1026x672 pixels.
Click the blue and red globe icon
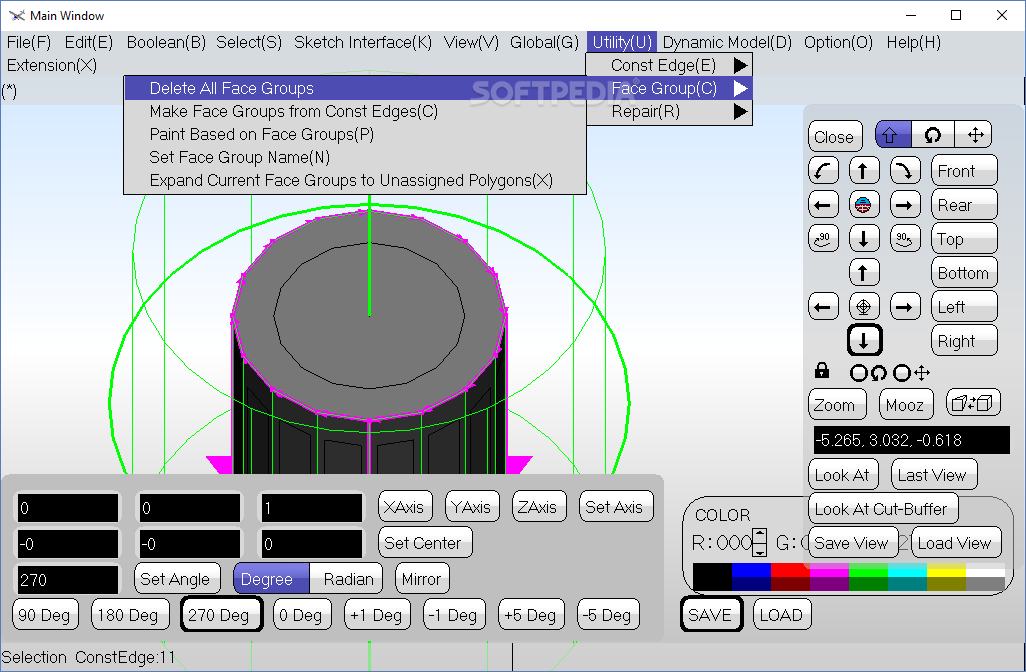pyautogui.click(x=864, y=205)
